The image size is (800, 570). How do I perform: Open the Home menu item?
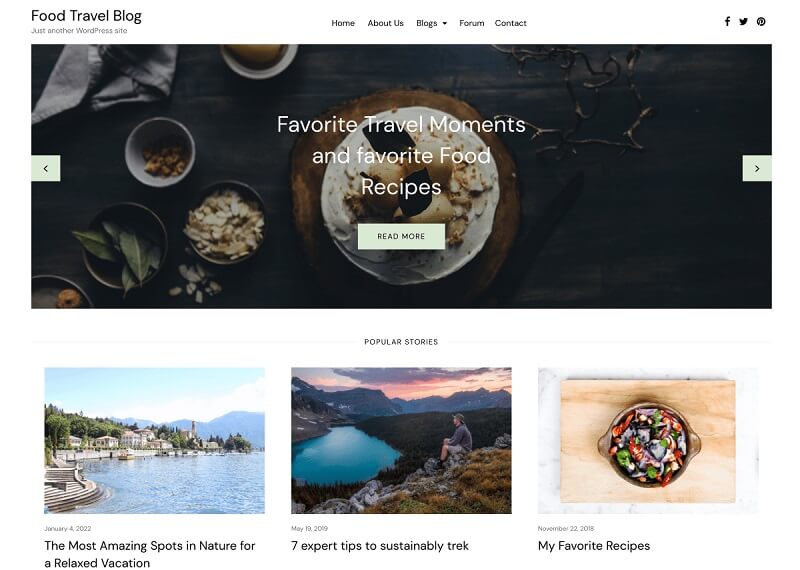tap(343, 23)
